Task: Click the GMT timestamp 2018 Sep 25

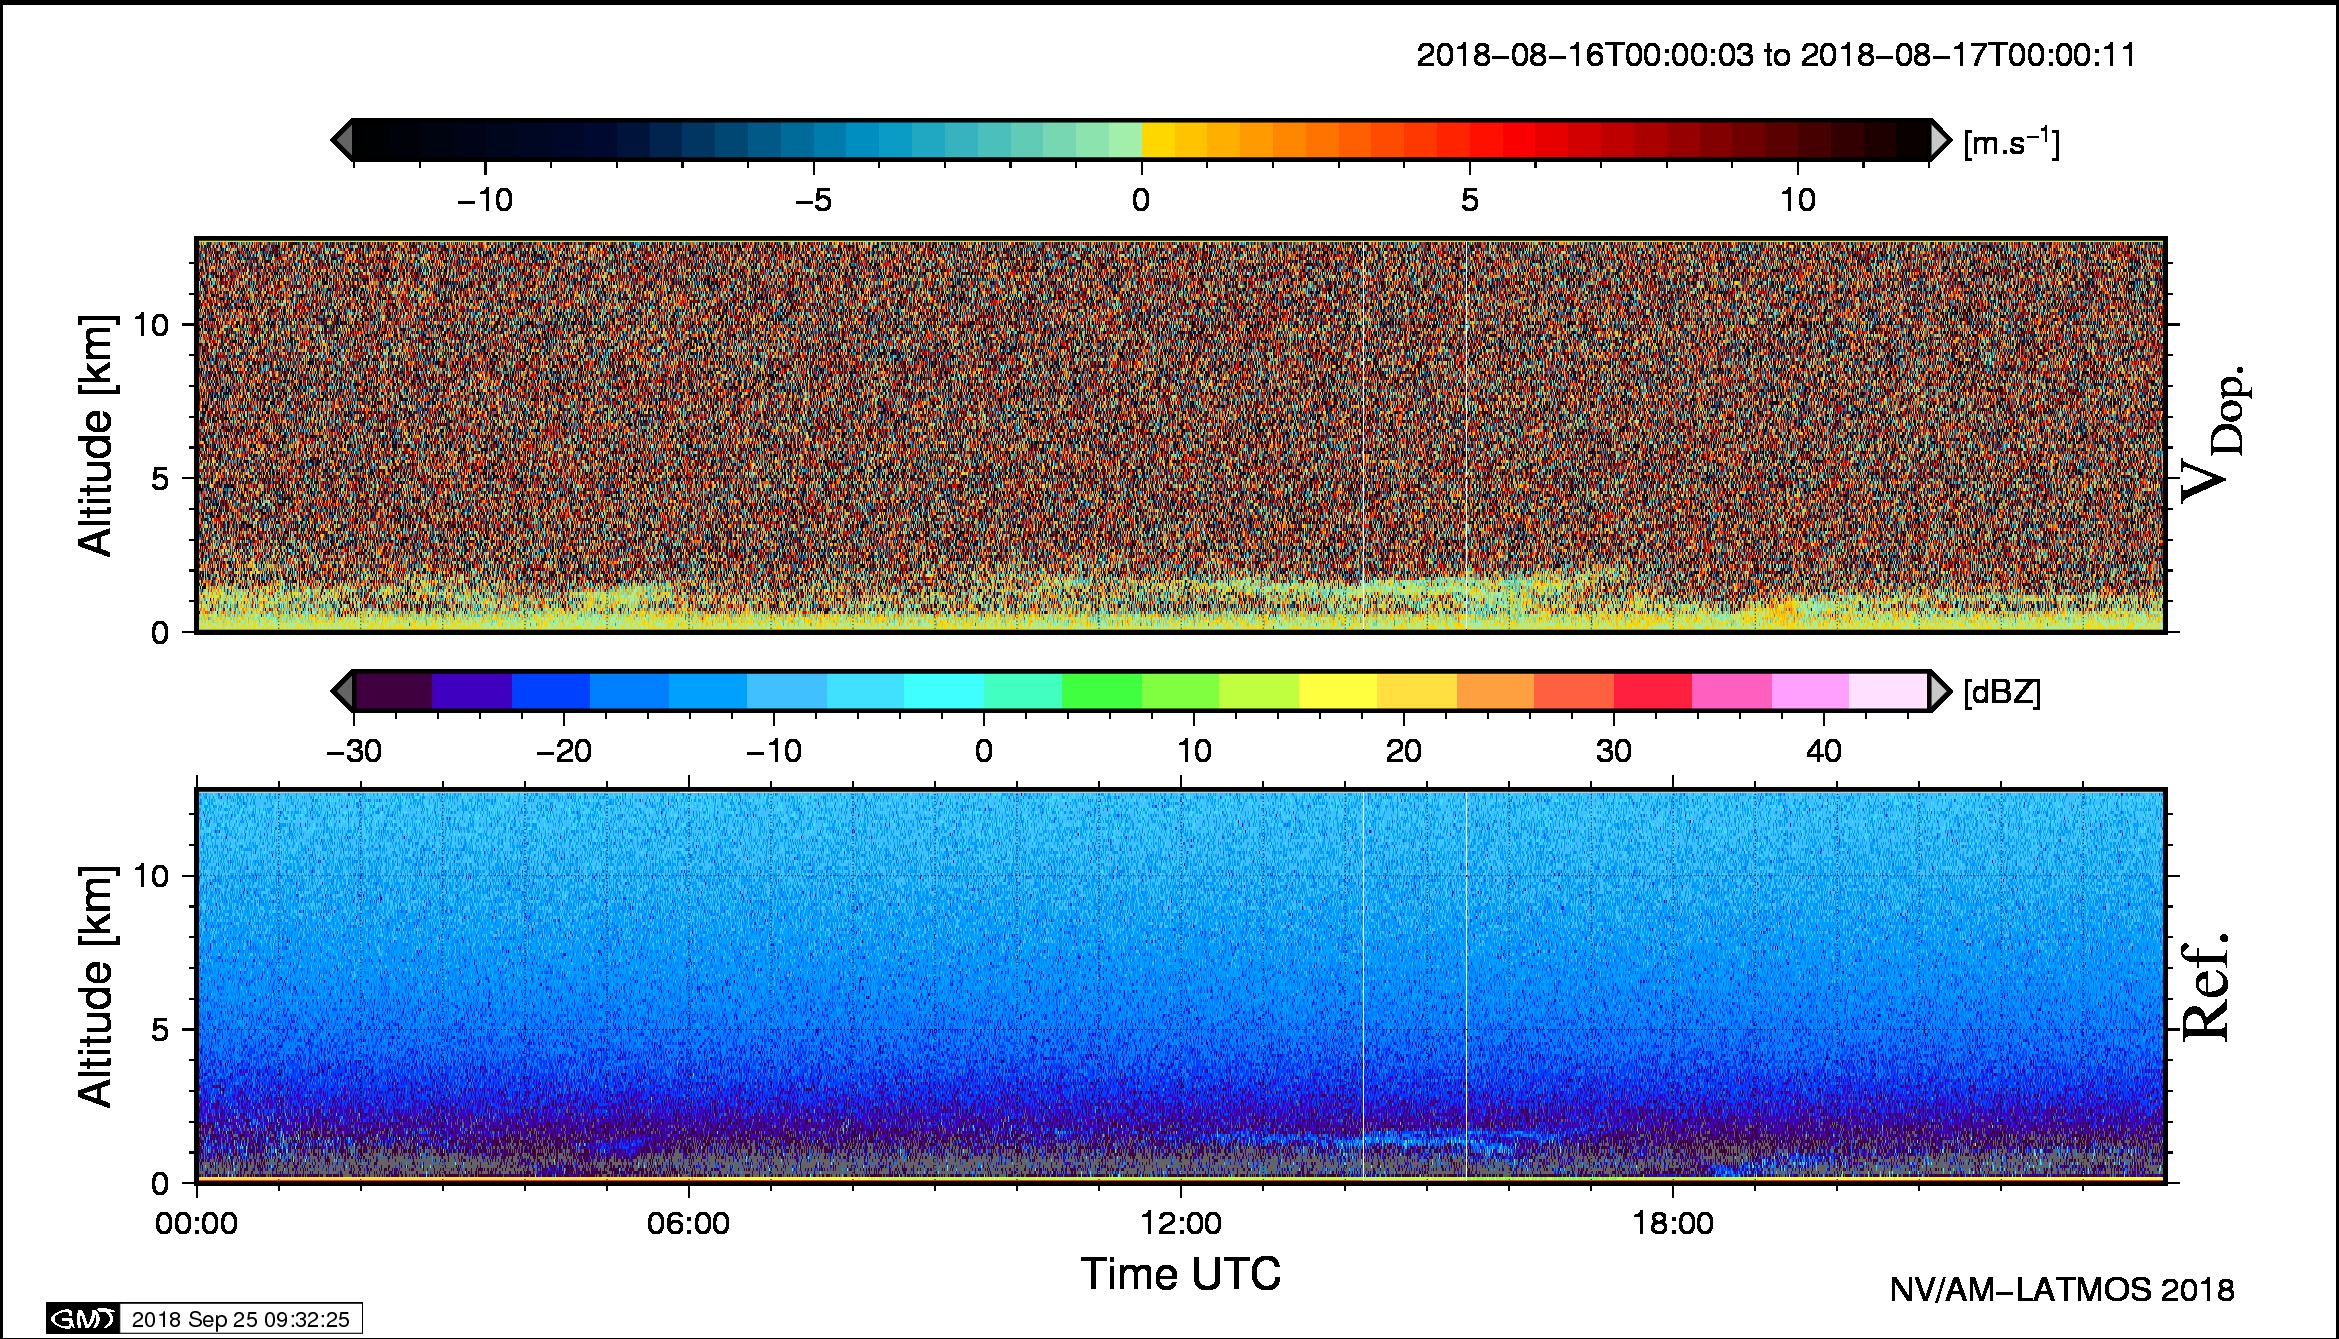Action: [240, 1319]
